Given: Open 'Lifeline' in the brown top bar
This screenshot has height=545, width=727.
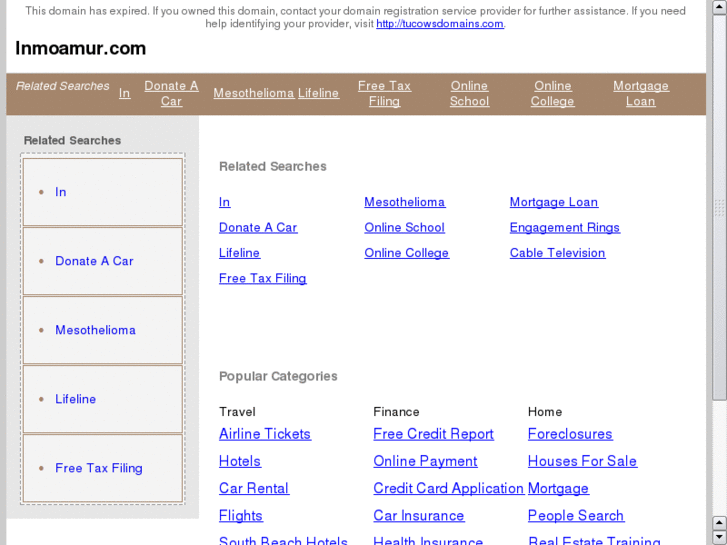Looking at the screenshot, I should 318,93.
